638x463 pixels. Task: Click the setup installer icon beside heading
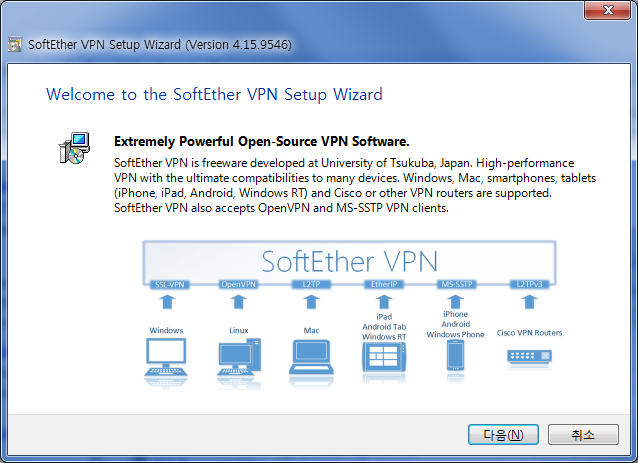74,148
